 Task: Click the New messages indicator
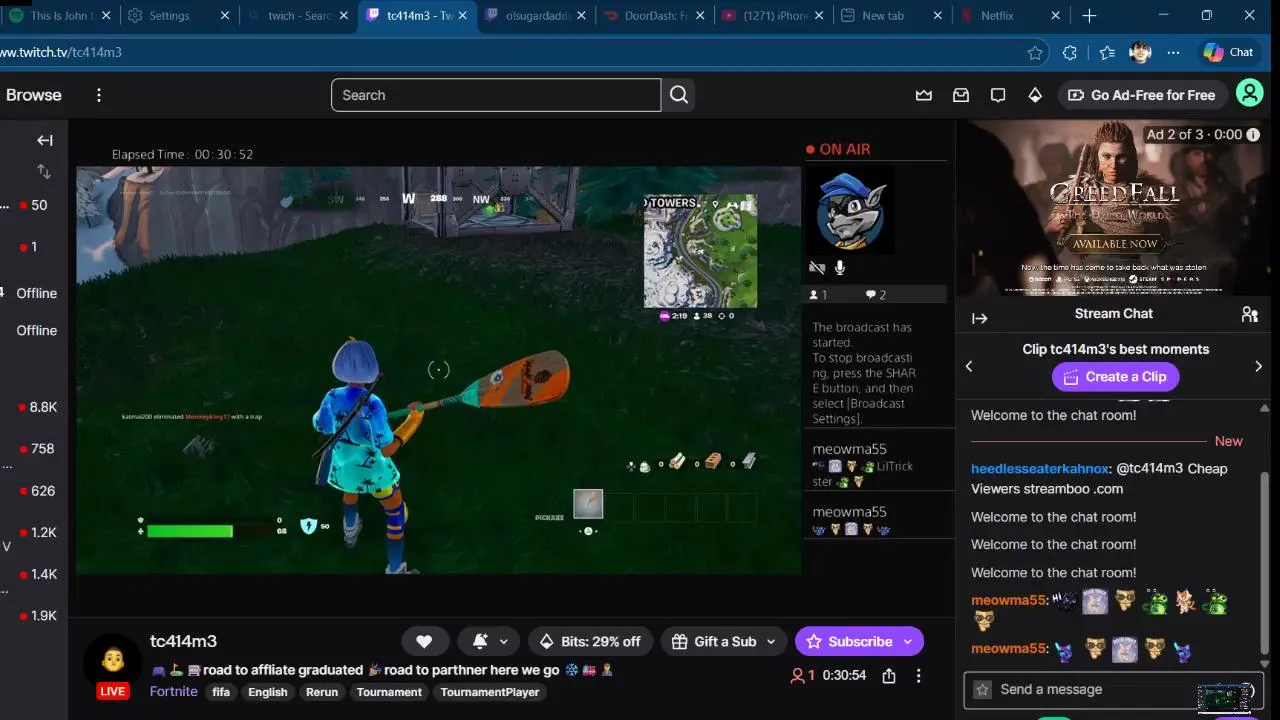pos(1228,441)
